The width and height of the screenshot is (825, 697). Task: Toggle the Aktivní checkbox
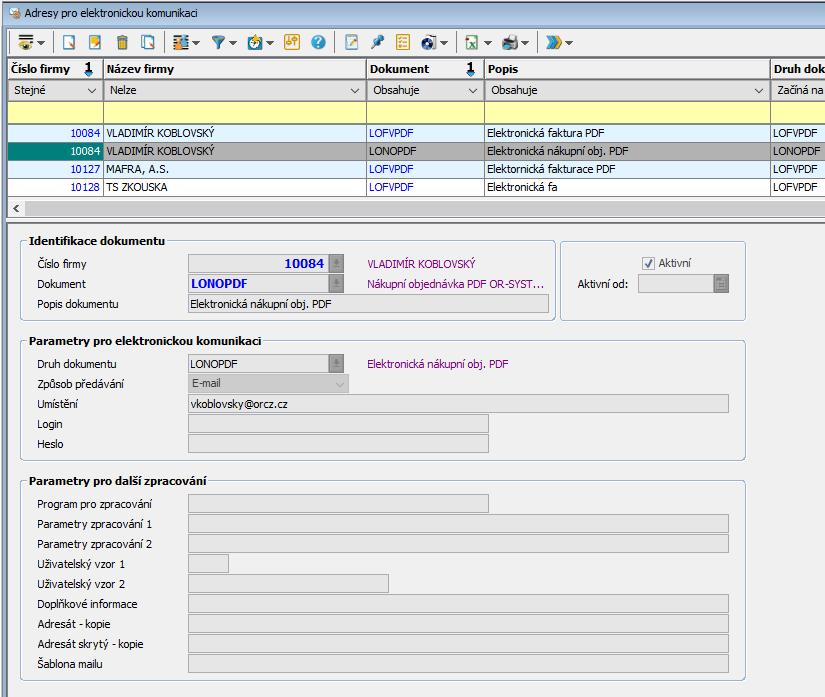pyautogui.click(x=648, y=263)
